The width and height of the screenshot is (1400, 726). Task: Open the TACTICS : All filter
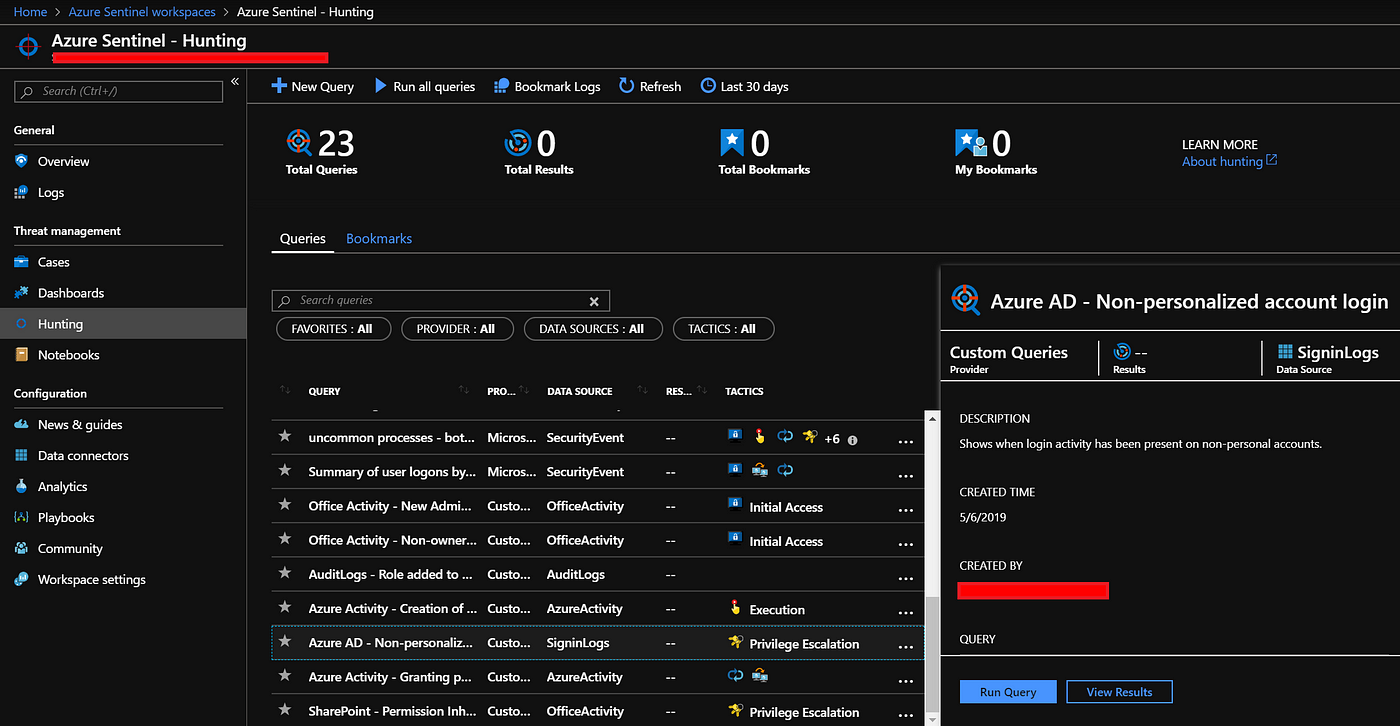pos(724,329)
